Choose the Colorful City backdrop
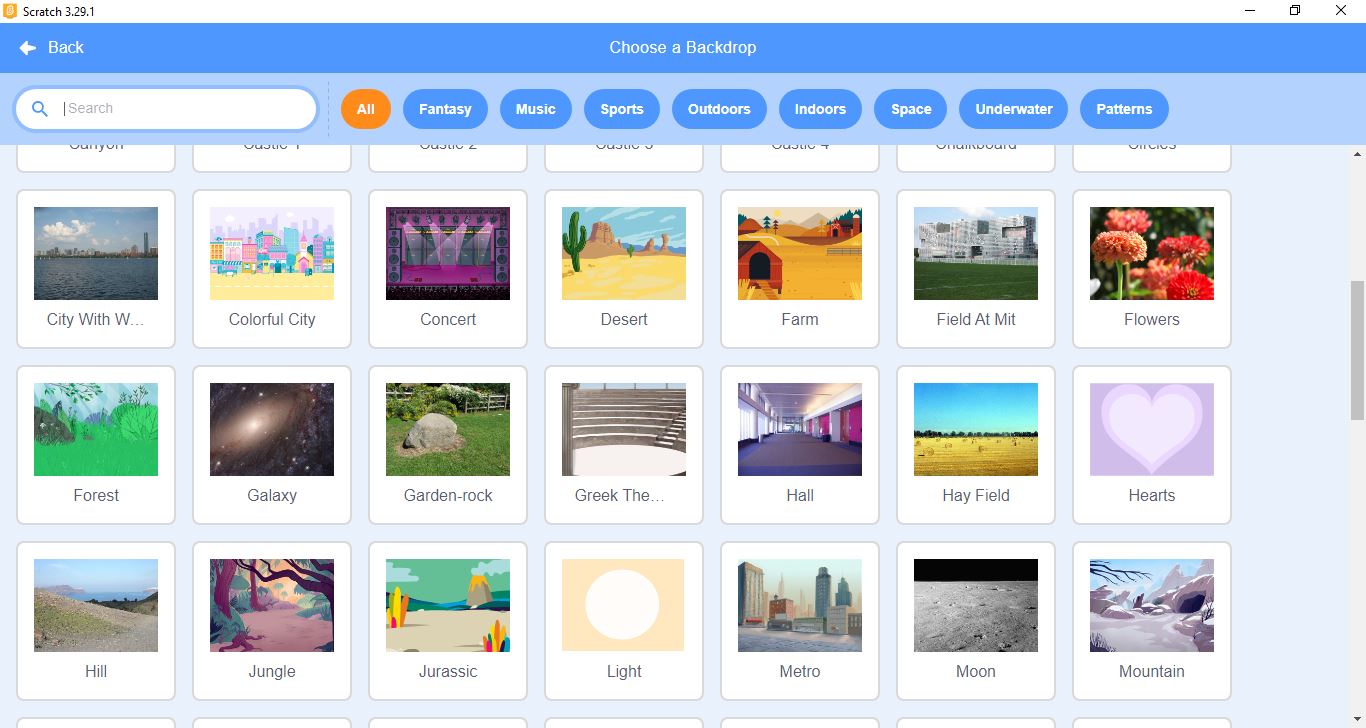This screenshot has height=728, width=1366. tap(272, 268)
